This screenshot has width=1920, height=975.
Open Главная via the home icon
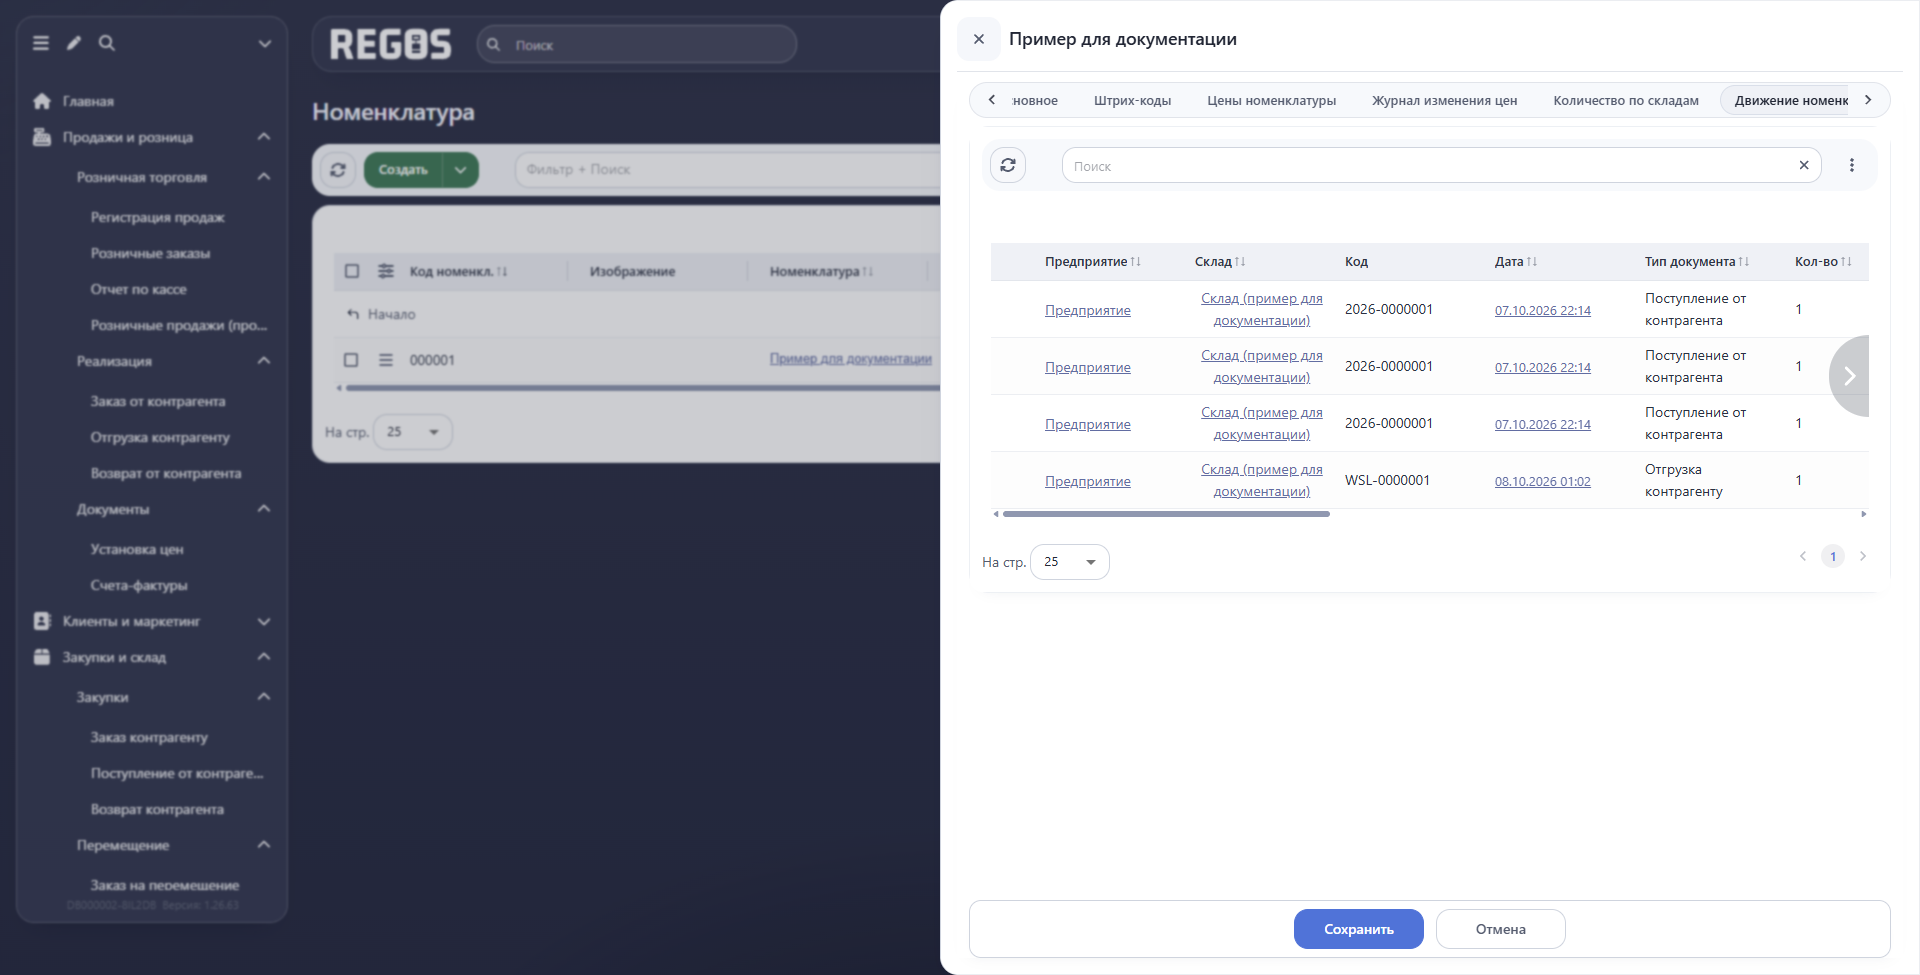[x=42, y=101]
